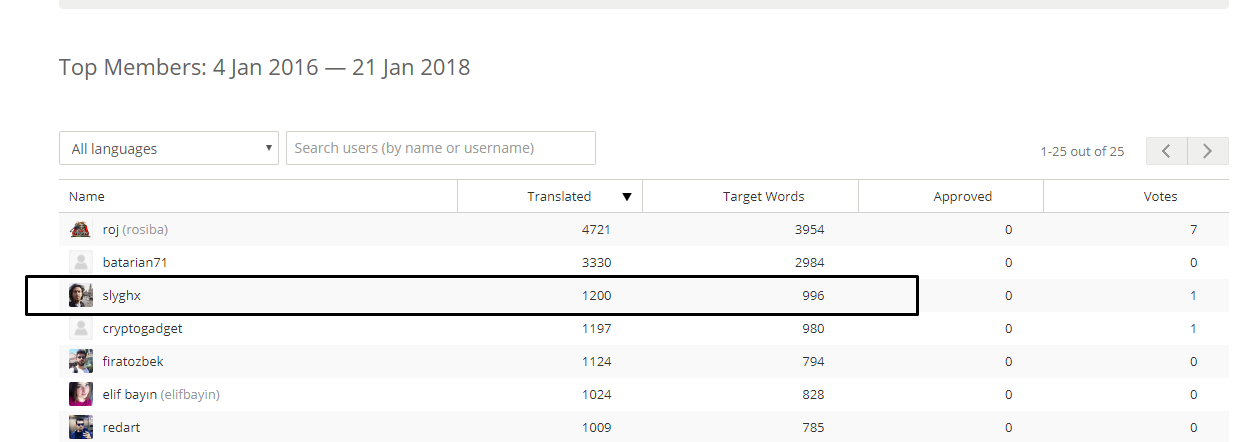Sort by Approved column header
Image resolution: width=1252 pixels, height=442 pixels.
pos(962,197)
